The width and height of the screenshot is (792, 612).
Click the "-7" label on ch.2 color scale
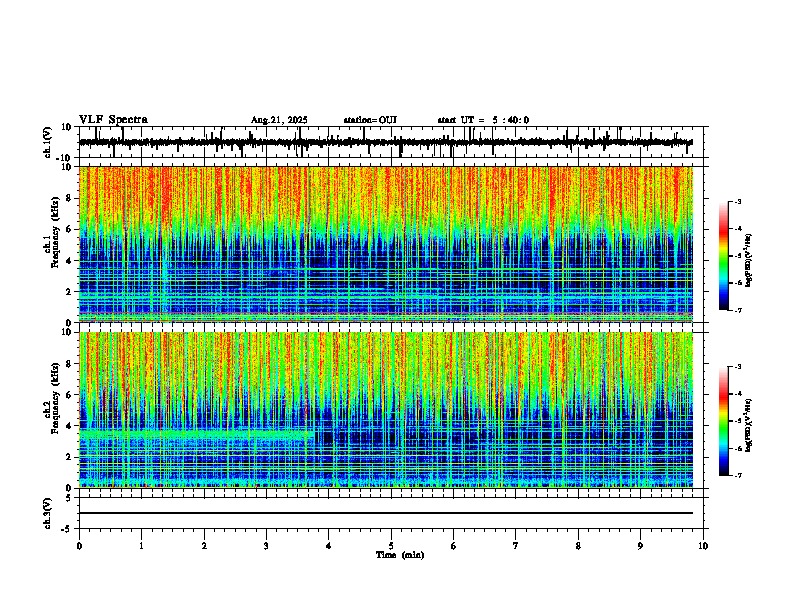click(x=737, y=475)
